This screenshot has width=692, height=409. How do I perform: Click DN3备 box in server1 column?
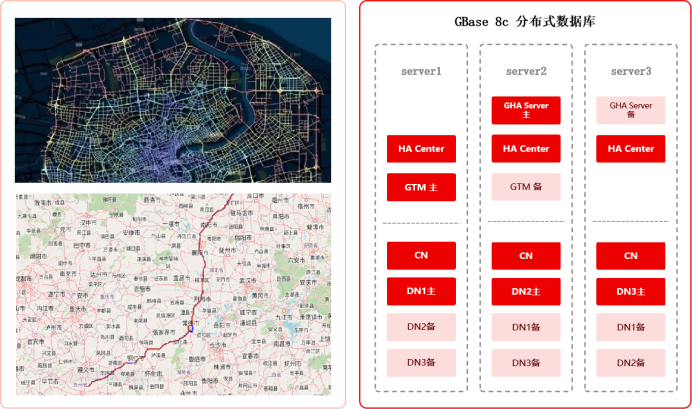coord(421,363)
